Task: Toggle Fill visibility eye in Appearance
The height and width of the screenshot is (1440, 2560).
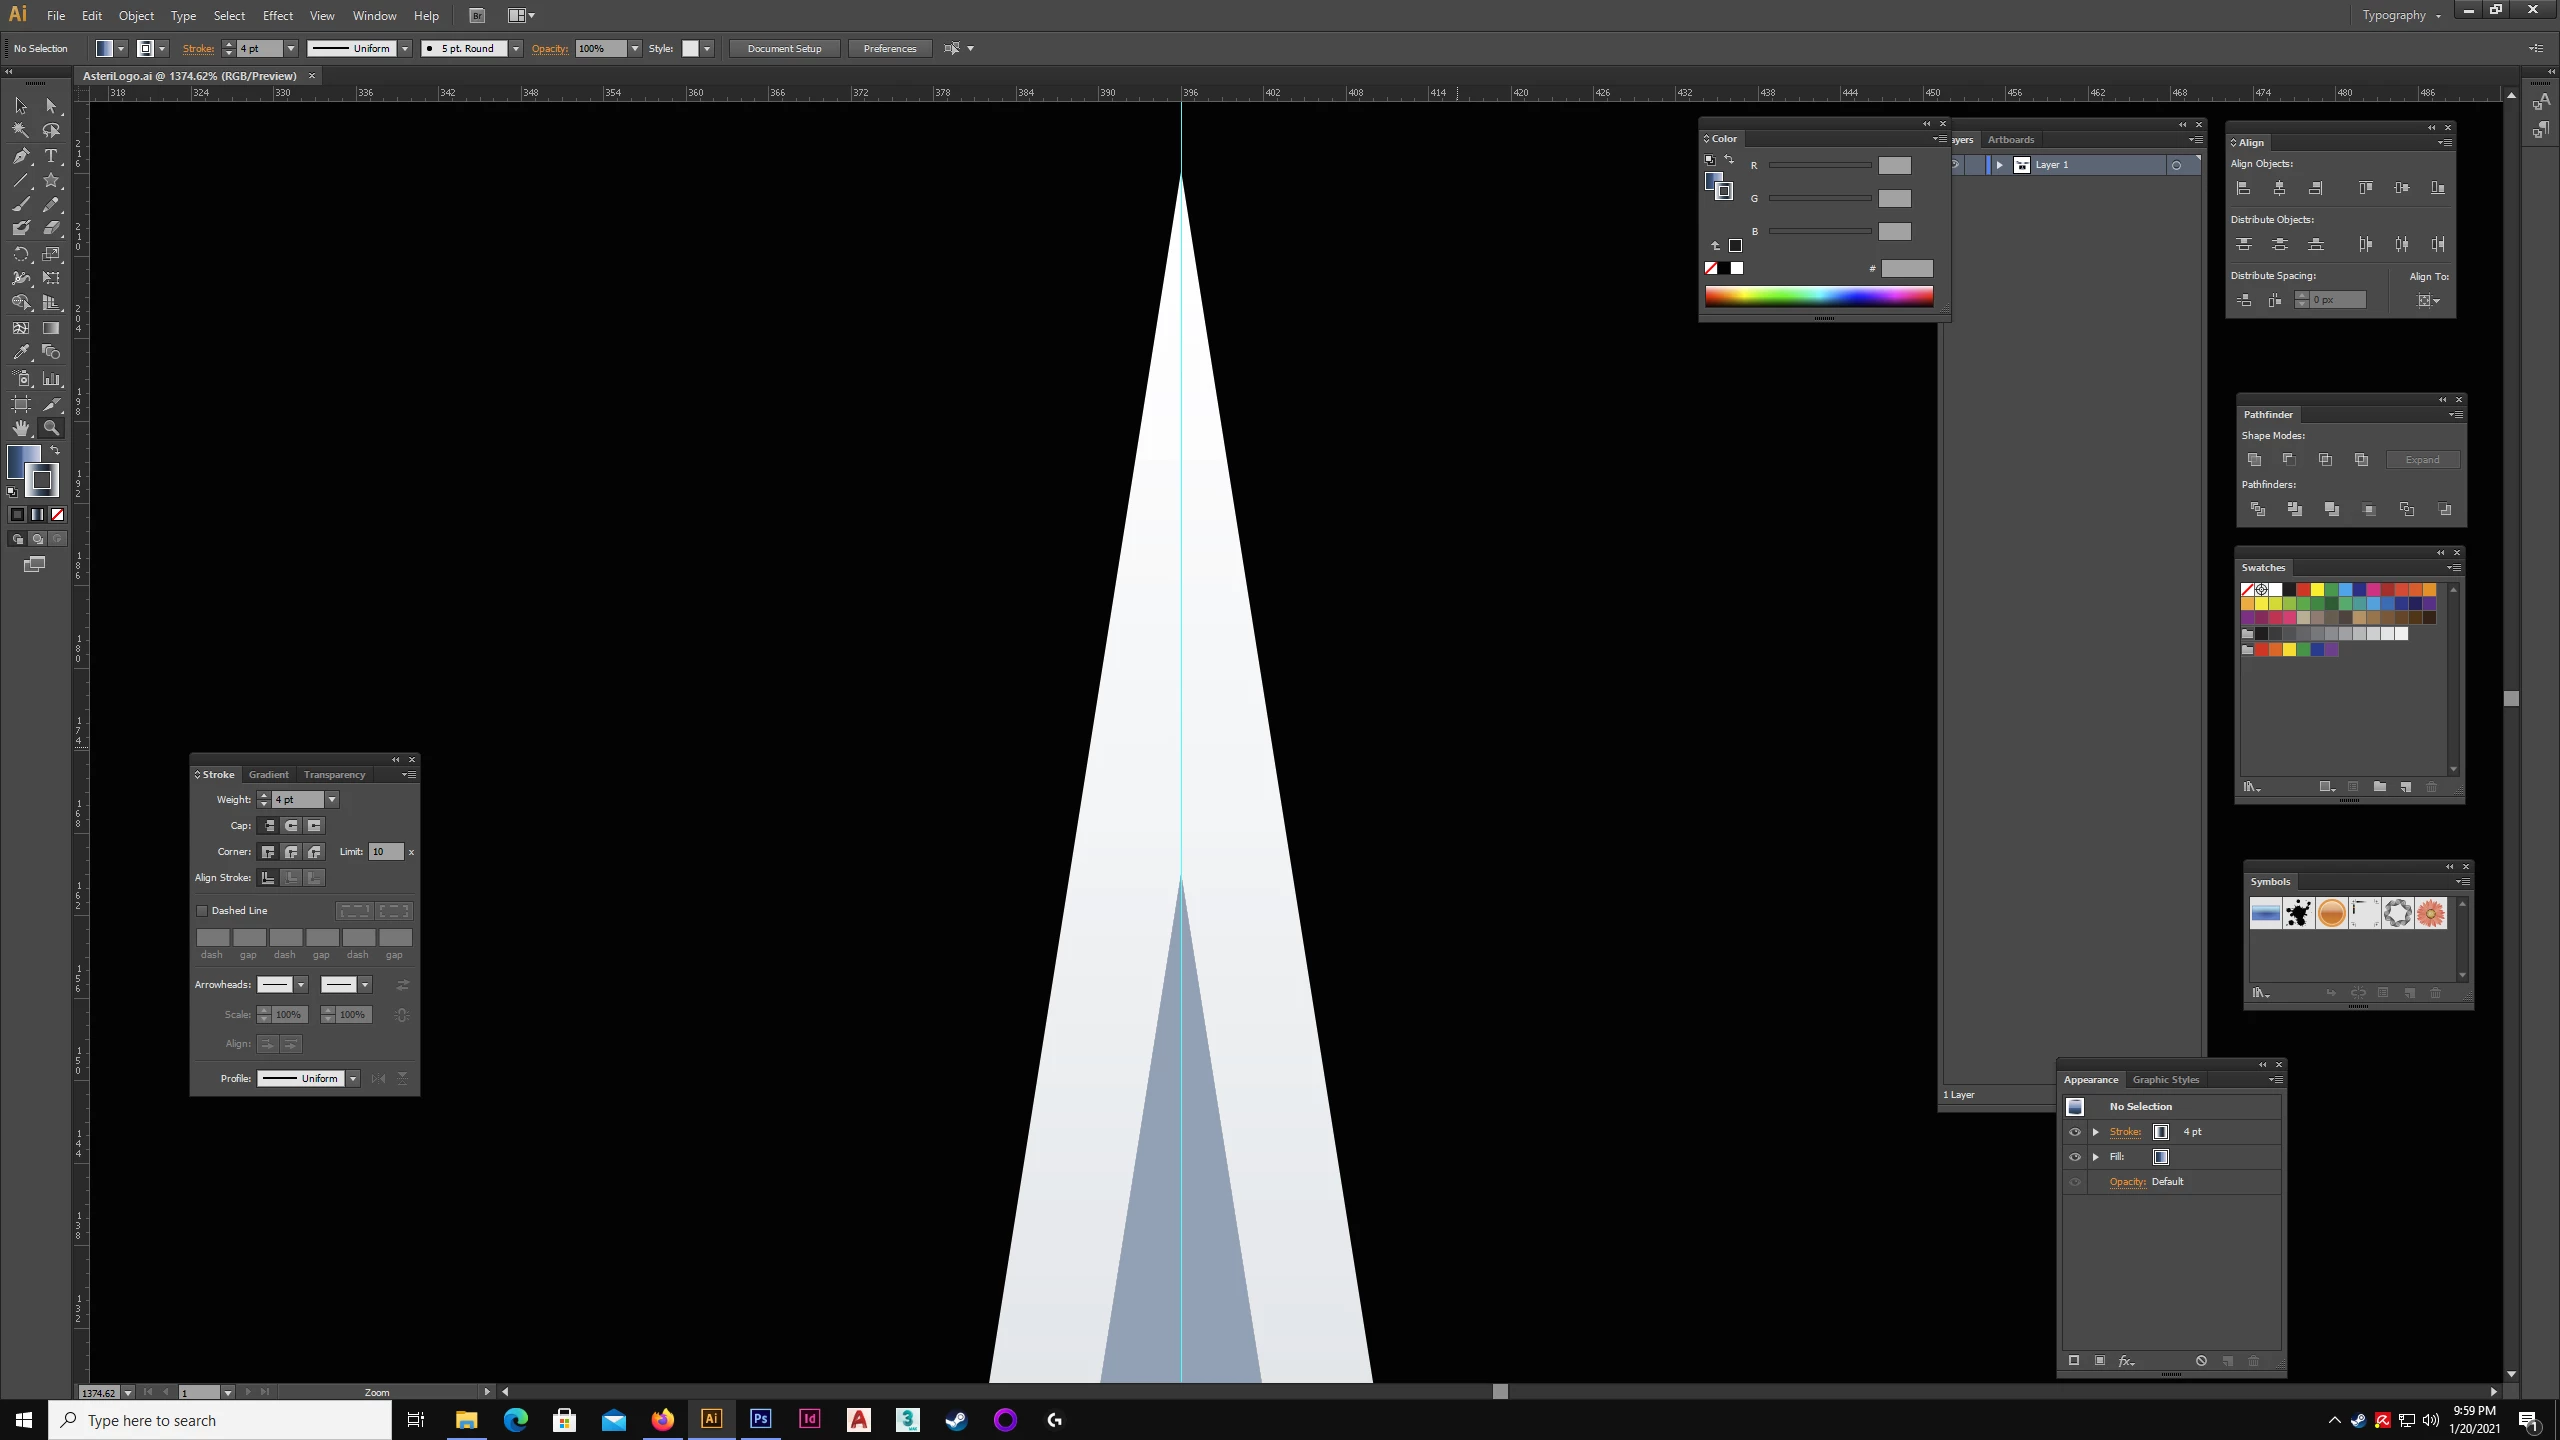Action: (2075, 1157)
